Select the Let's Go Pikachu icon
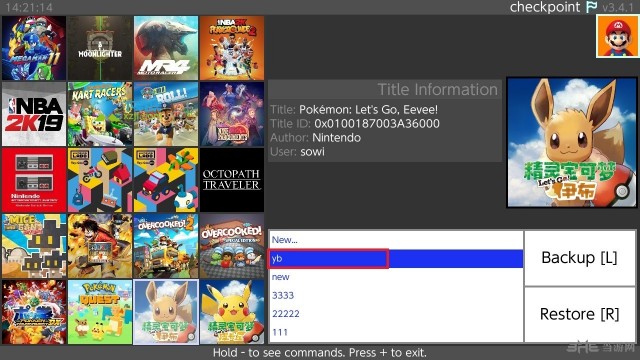 (232, 312)
